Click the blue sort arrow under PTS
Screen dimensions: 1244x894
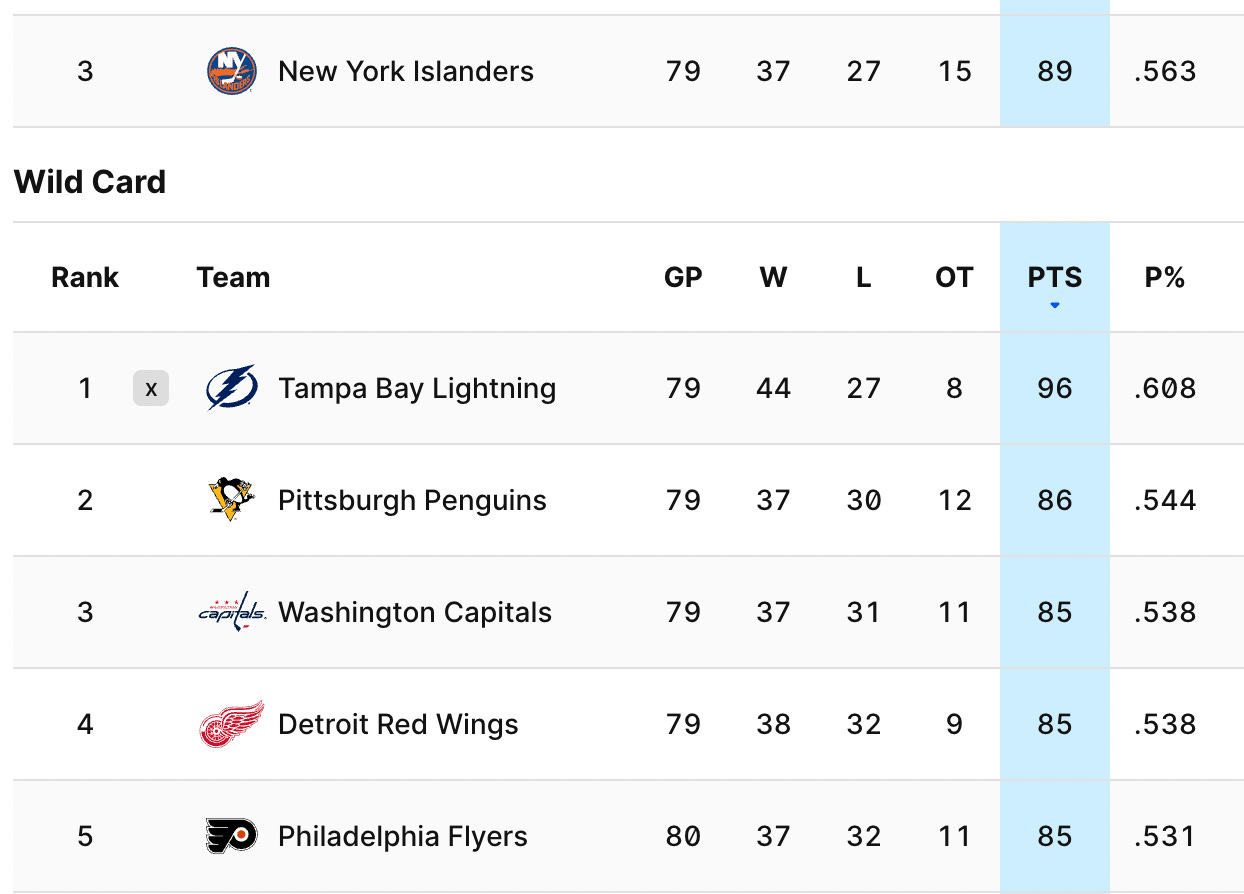(1055, 305)
